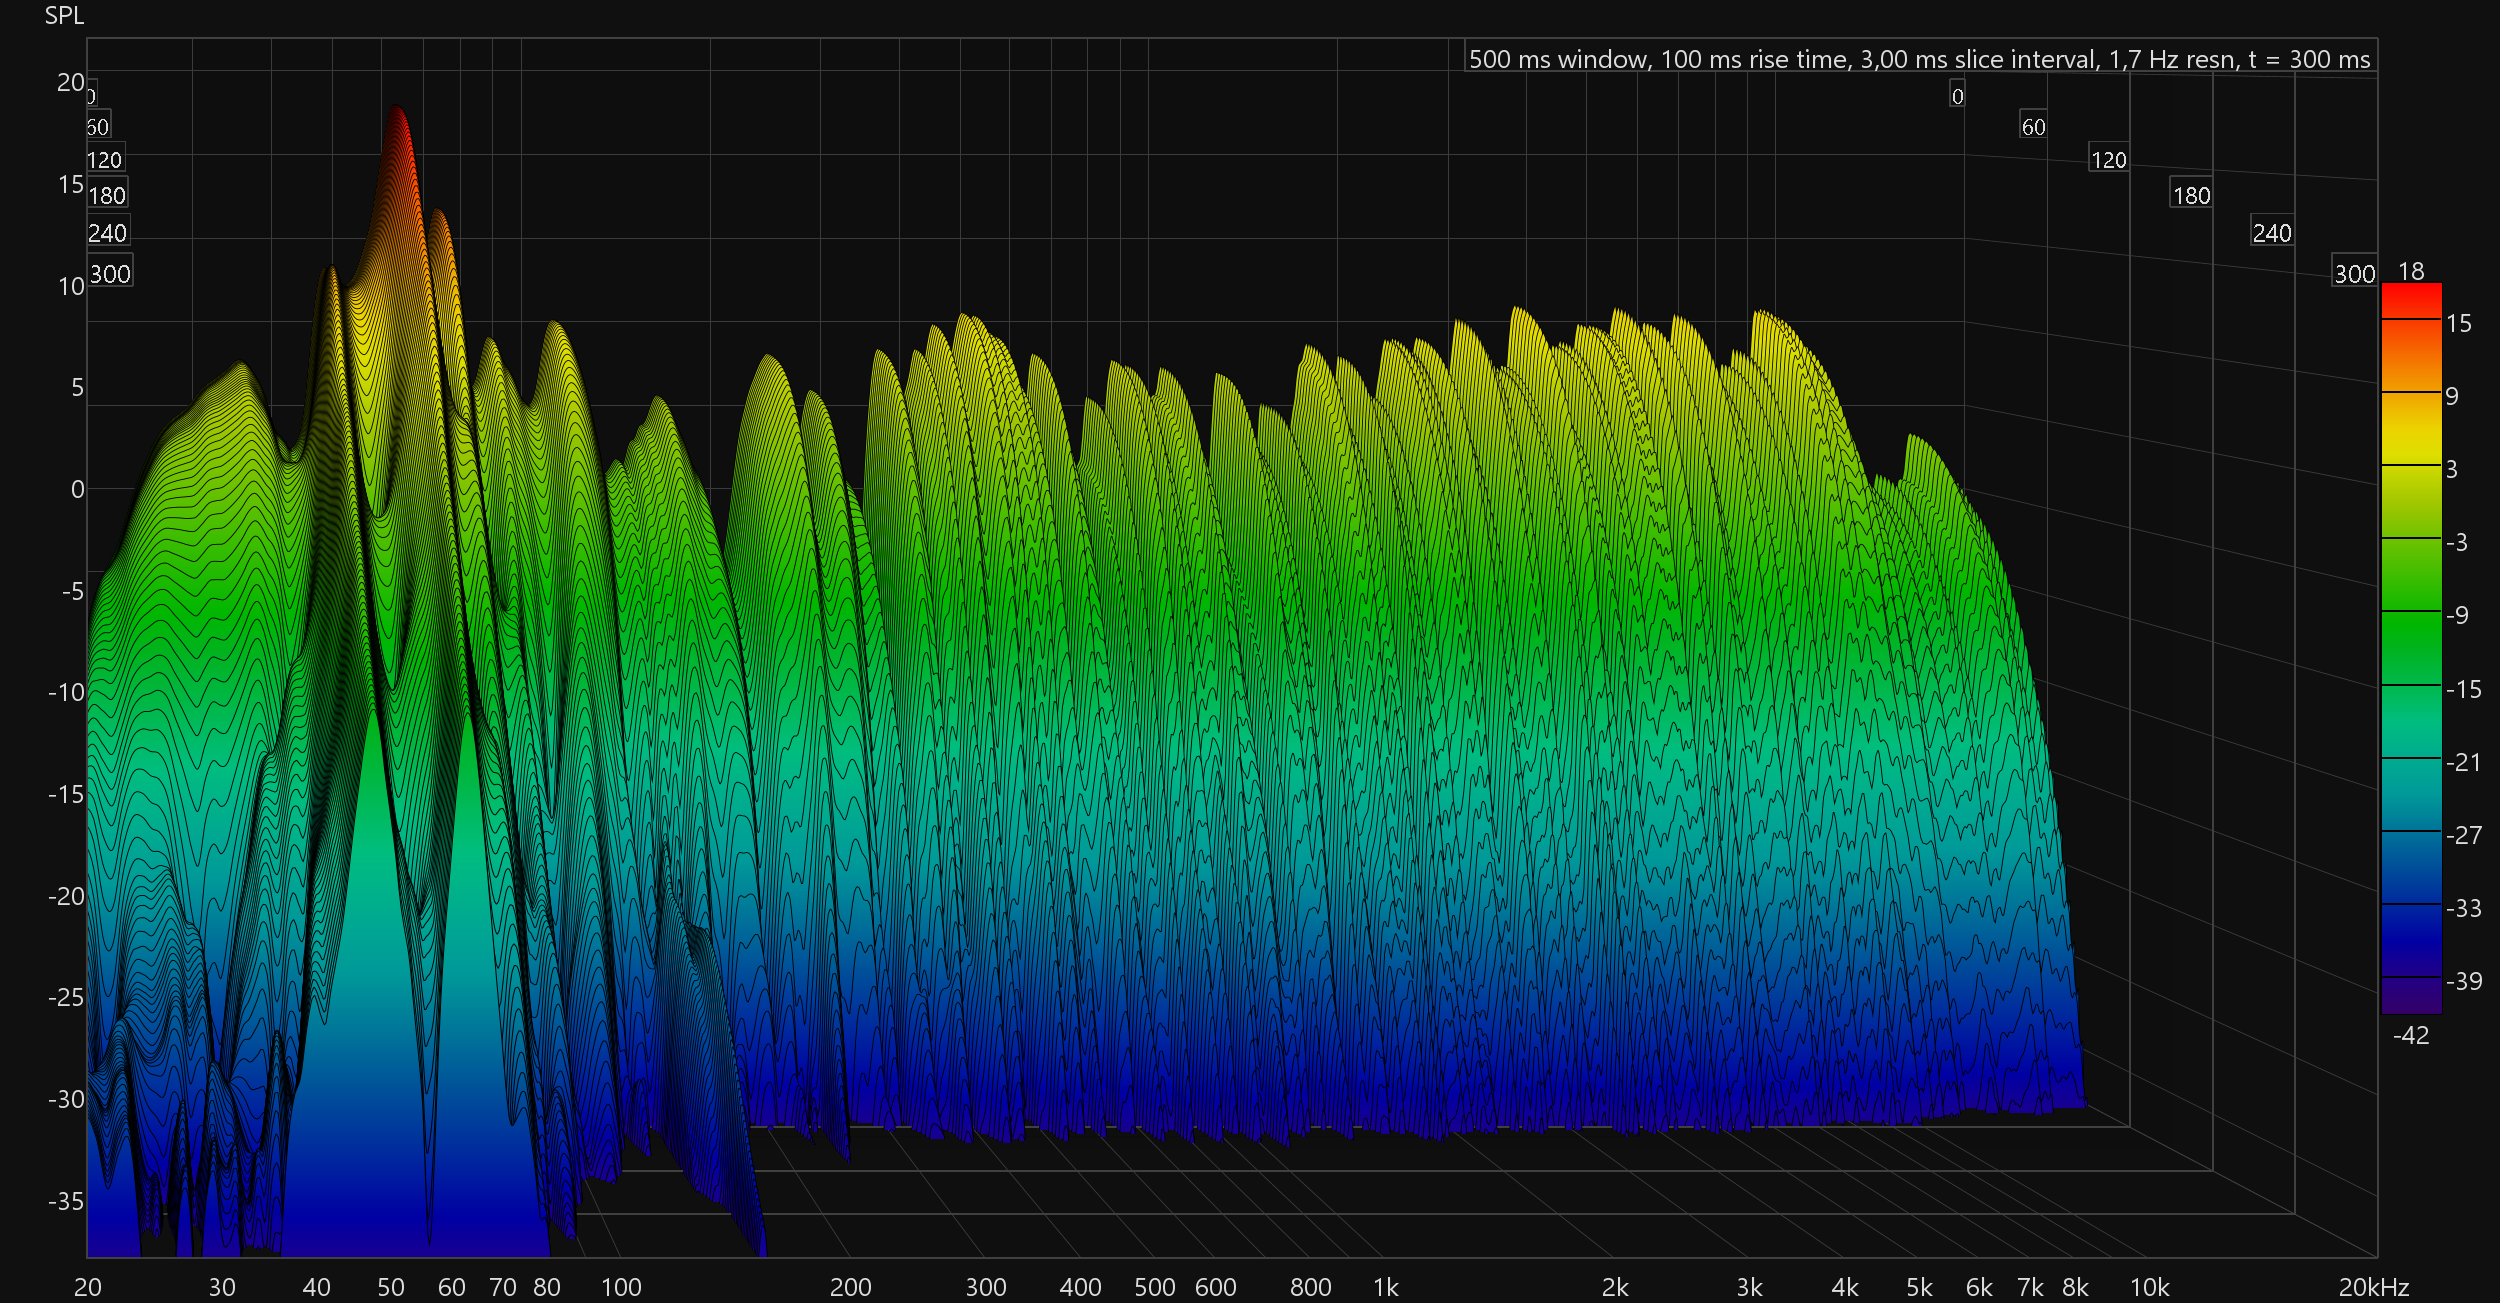
Task: Click the 600 Hz frequency axis label
Action: tap(1216, 1287)
